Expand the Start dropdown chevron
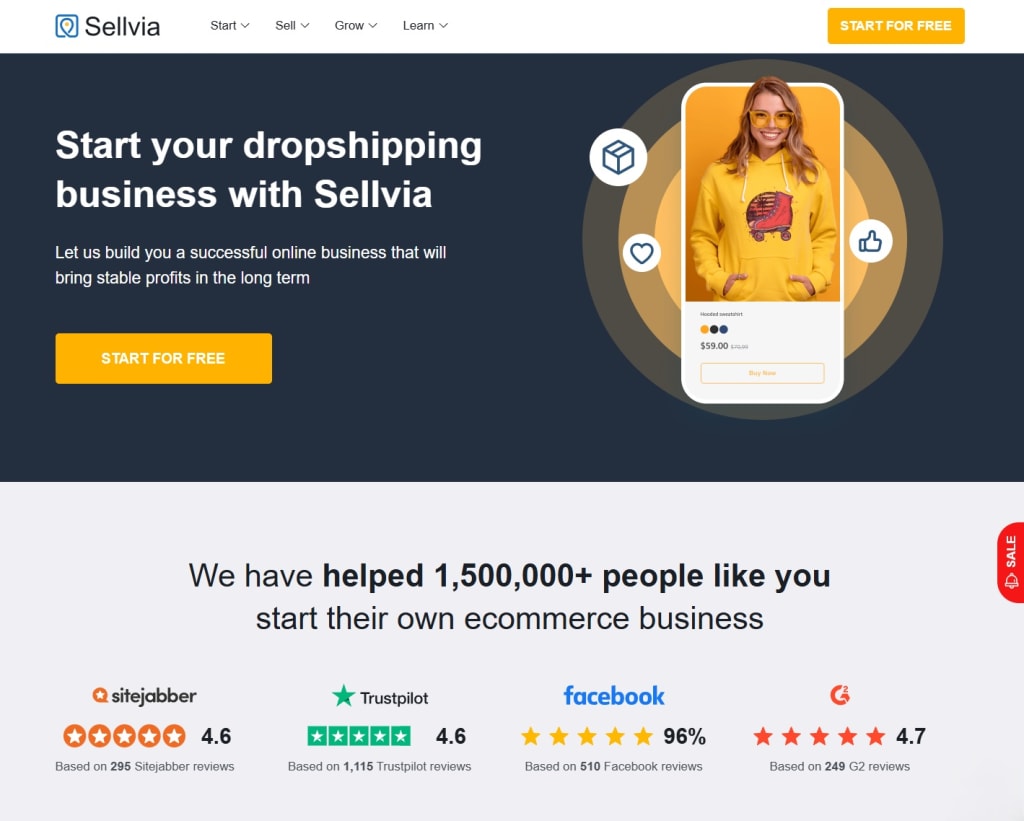The height and width of the screenshot is (821, 1024). pos(245,25)
